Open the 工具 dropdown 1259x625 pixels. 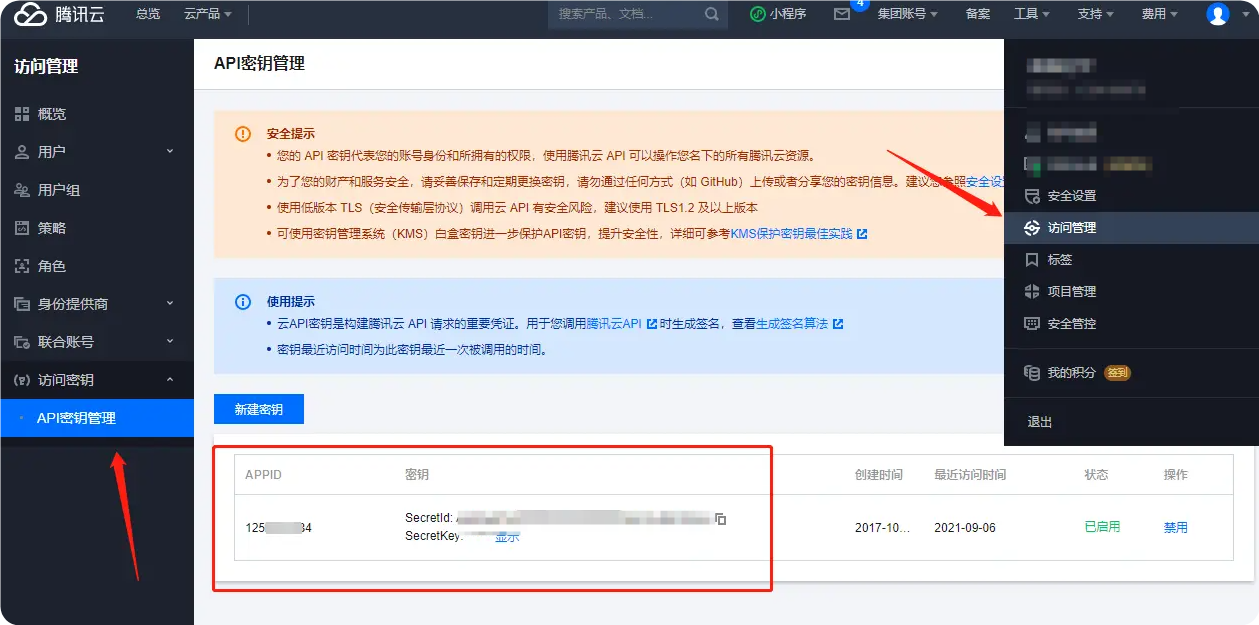(x=1032, y=14)
